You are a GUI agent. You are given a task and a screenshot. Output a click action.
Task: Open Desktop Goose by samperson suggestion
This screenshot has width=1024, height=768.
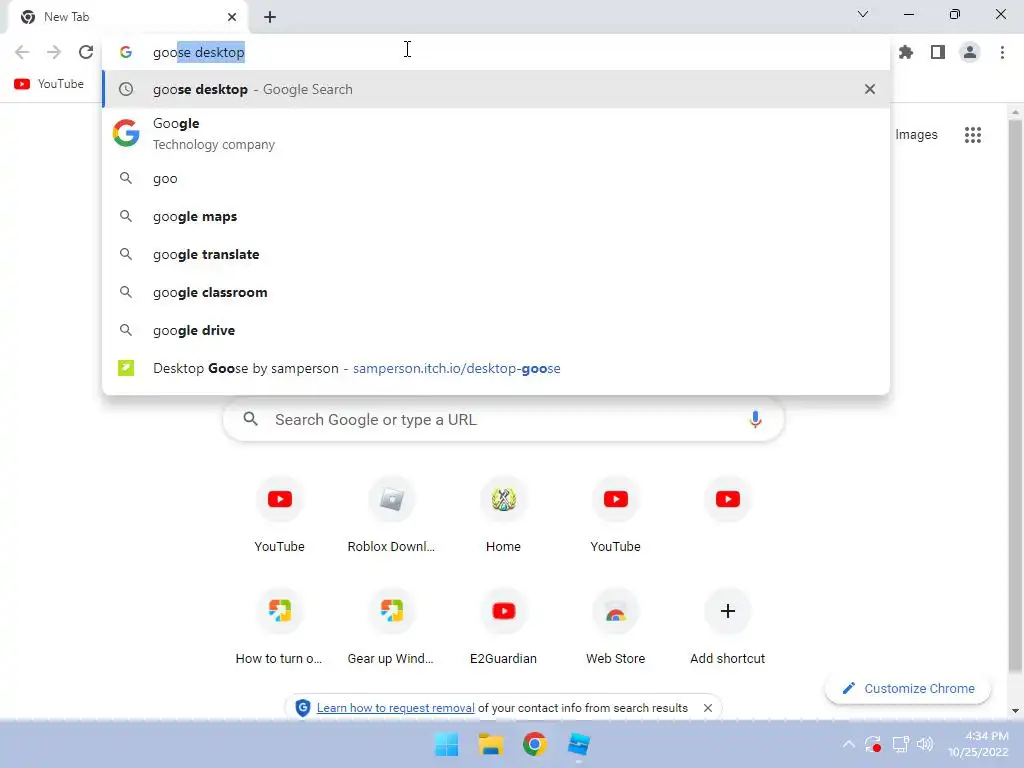496,368
